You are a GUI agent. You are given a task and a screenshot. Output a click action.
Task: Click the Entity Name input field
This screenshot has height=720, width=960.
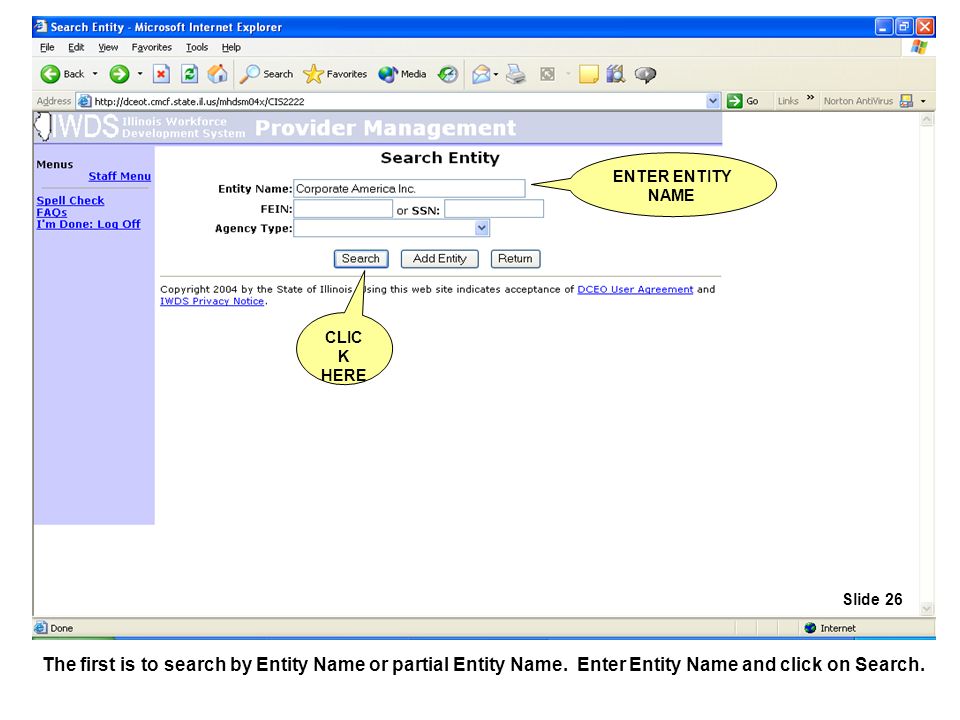tap(409, 189)
